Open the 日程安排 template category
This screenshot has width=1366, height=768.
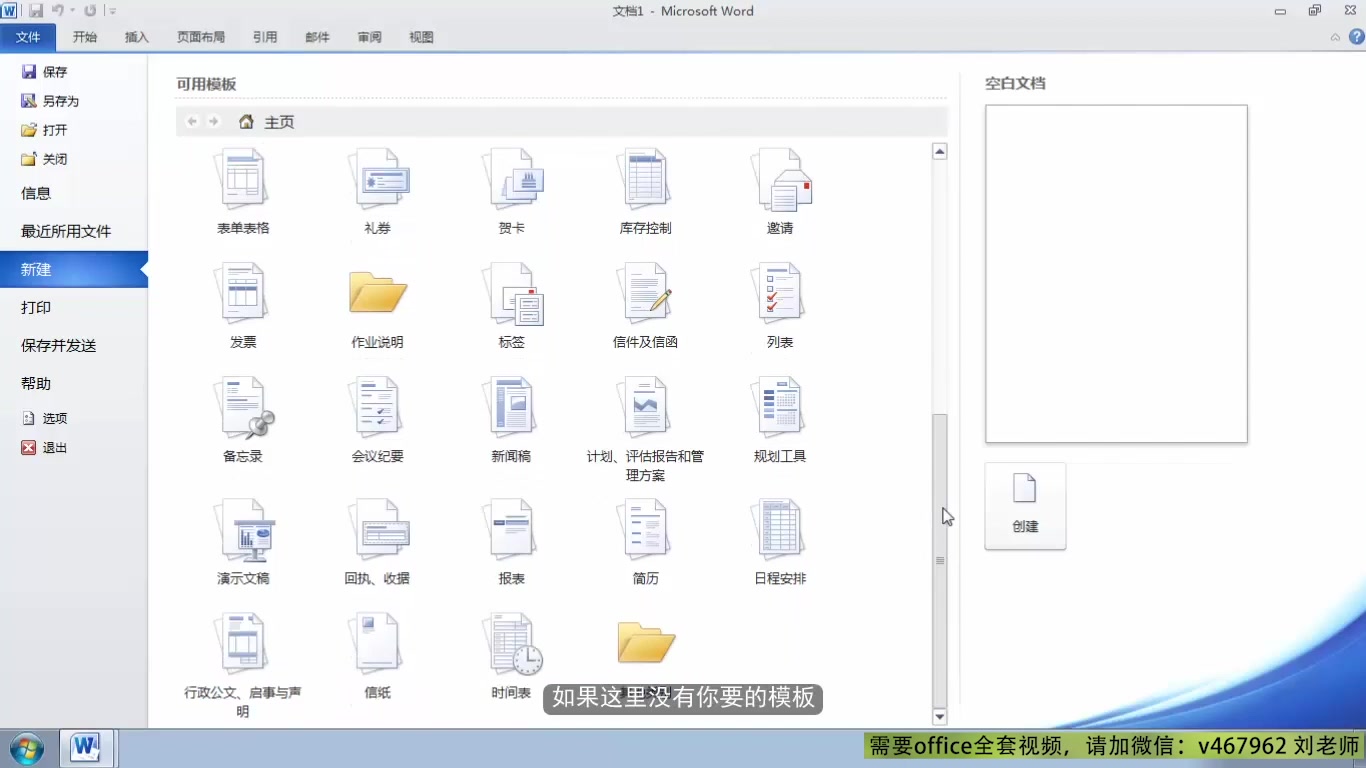point(779,543)
